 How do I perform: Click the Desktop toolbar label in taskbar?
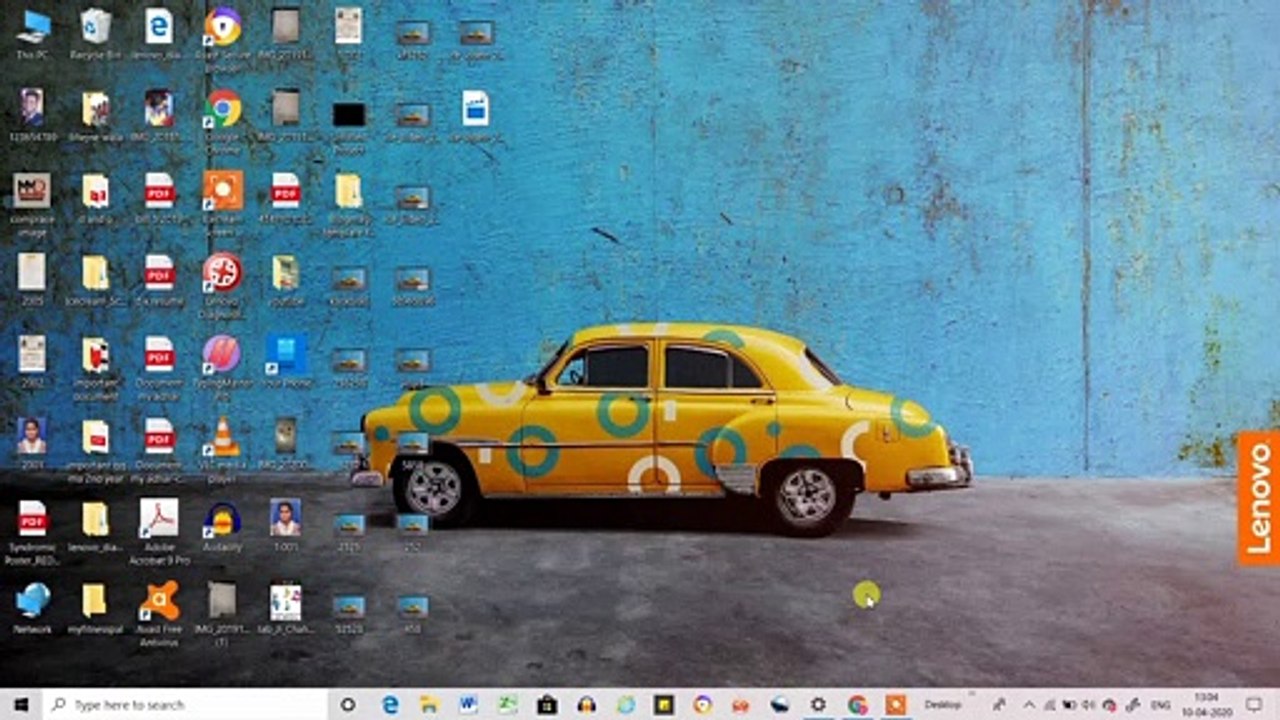coord(943,704)
